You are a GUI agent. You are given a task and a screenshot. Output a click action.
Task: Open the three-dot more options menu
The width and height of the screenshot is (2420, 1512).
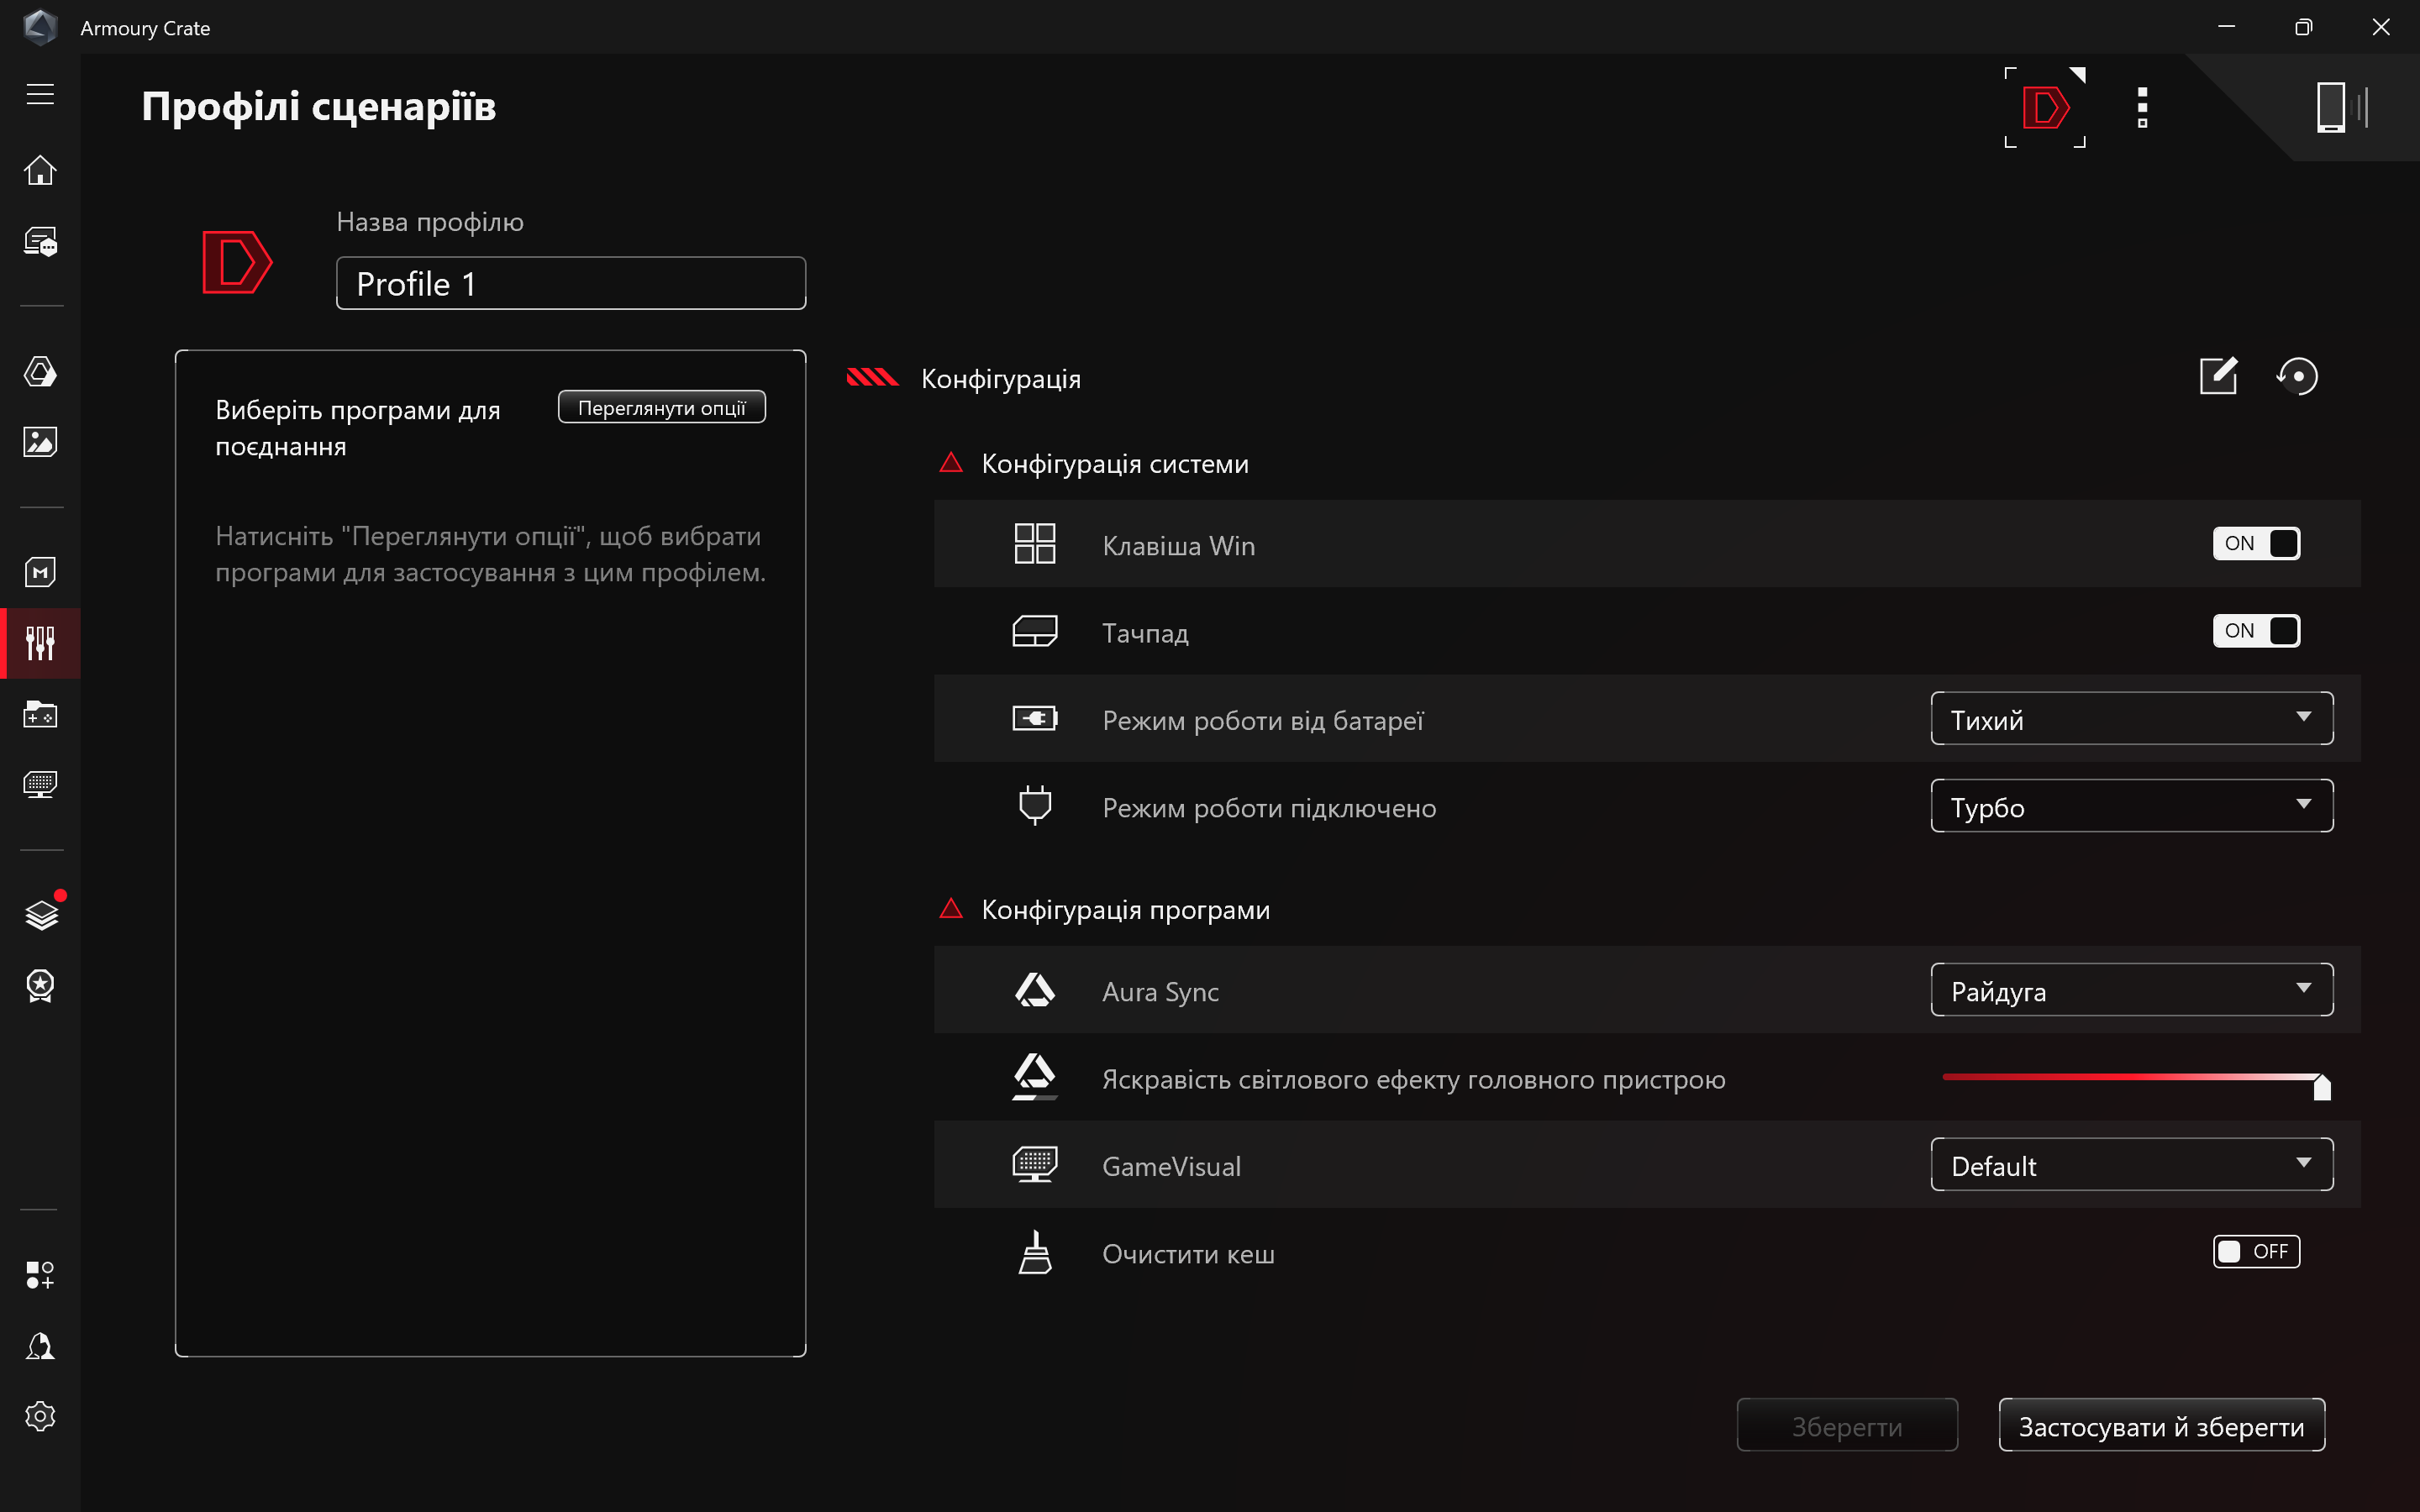point(2142,107)
